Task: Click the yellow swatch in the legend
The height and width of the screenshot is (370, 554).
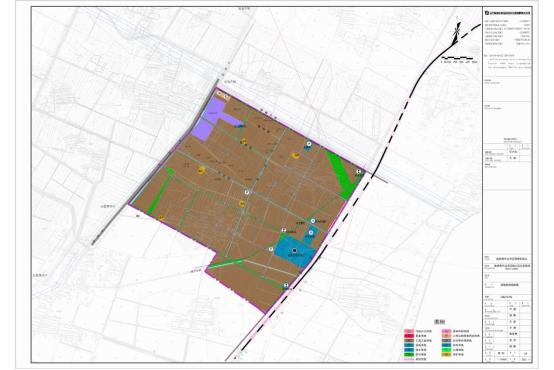Action: (447, 354)
